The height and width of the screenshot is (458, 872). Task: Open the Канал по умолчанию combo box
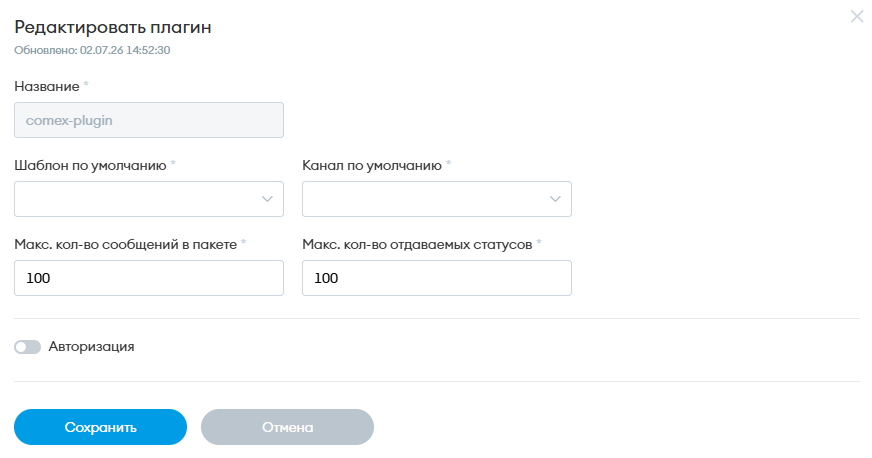437,199
